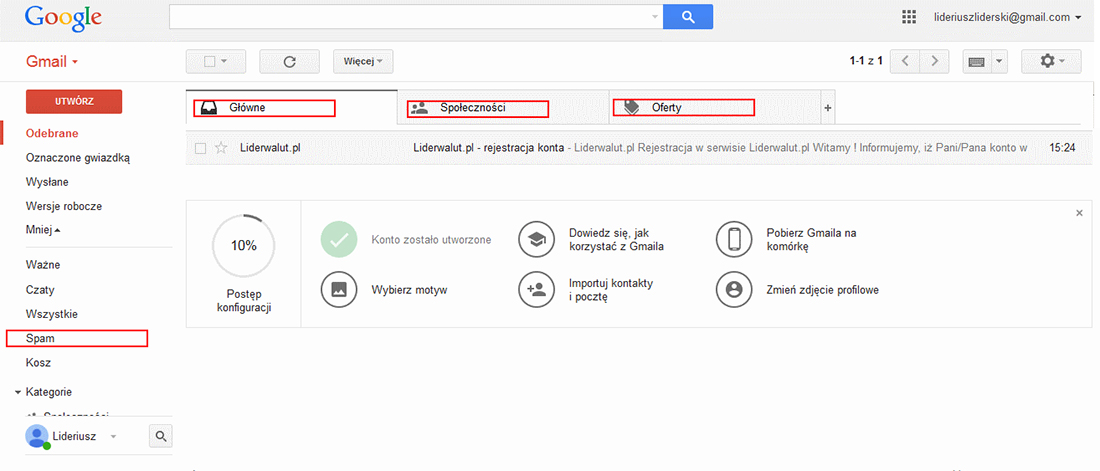
Task: Click Wybierz motyw link
Action: pyautogui.click(x=409, y=290)
